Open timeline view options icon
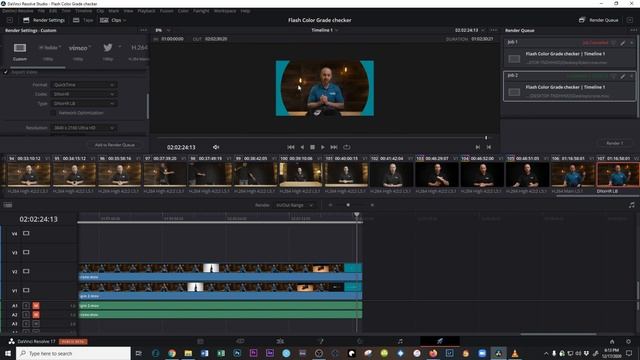Viewport: 640px width, 360px height. (x=8, y=205)
